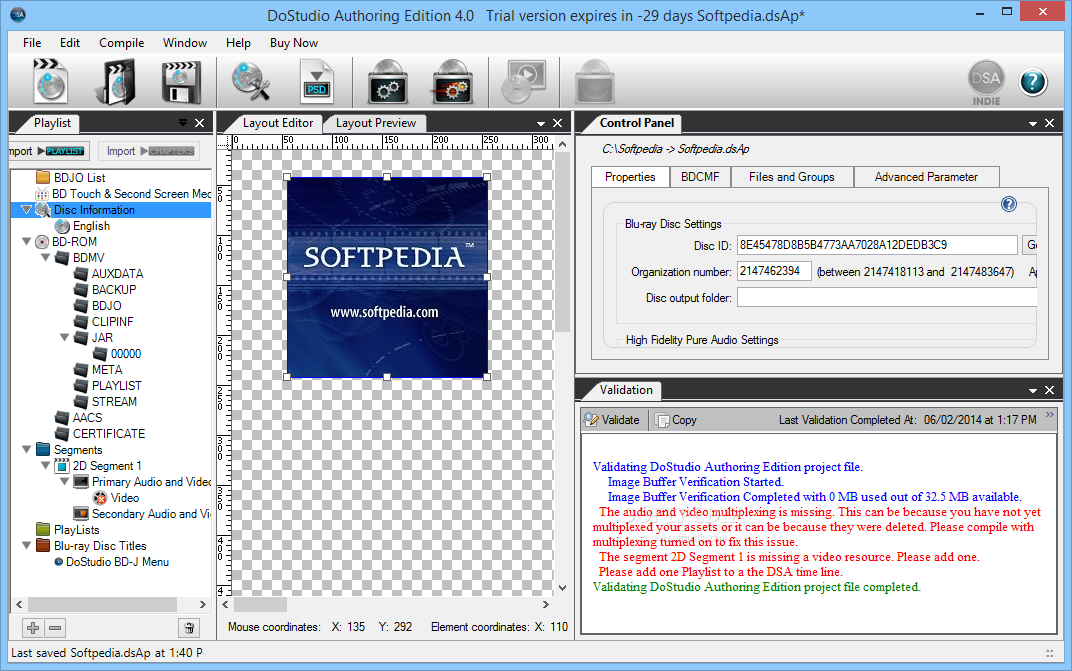Switch to the Advanced Parameter tab

click(x=926, y=177)
